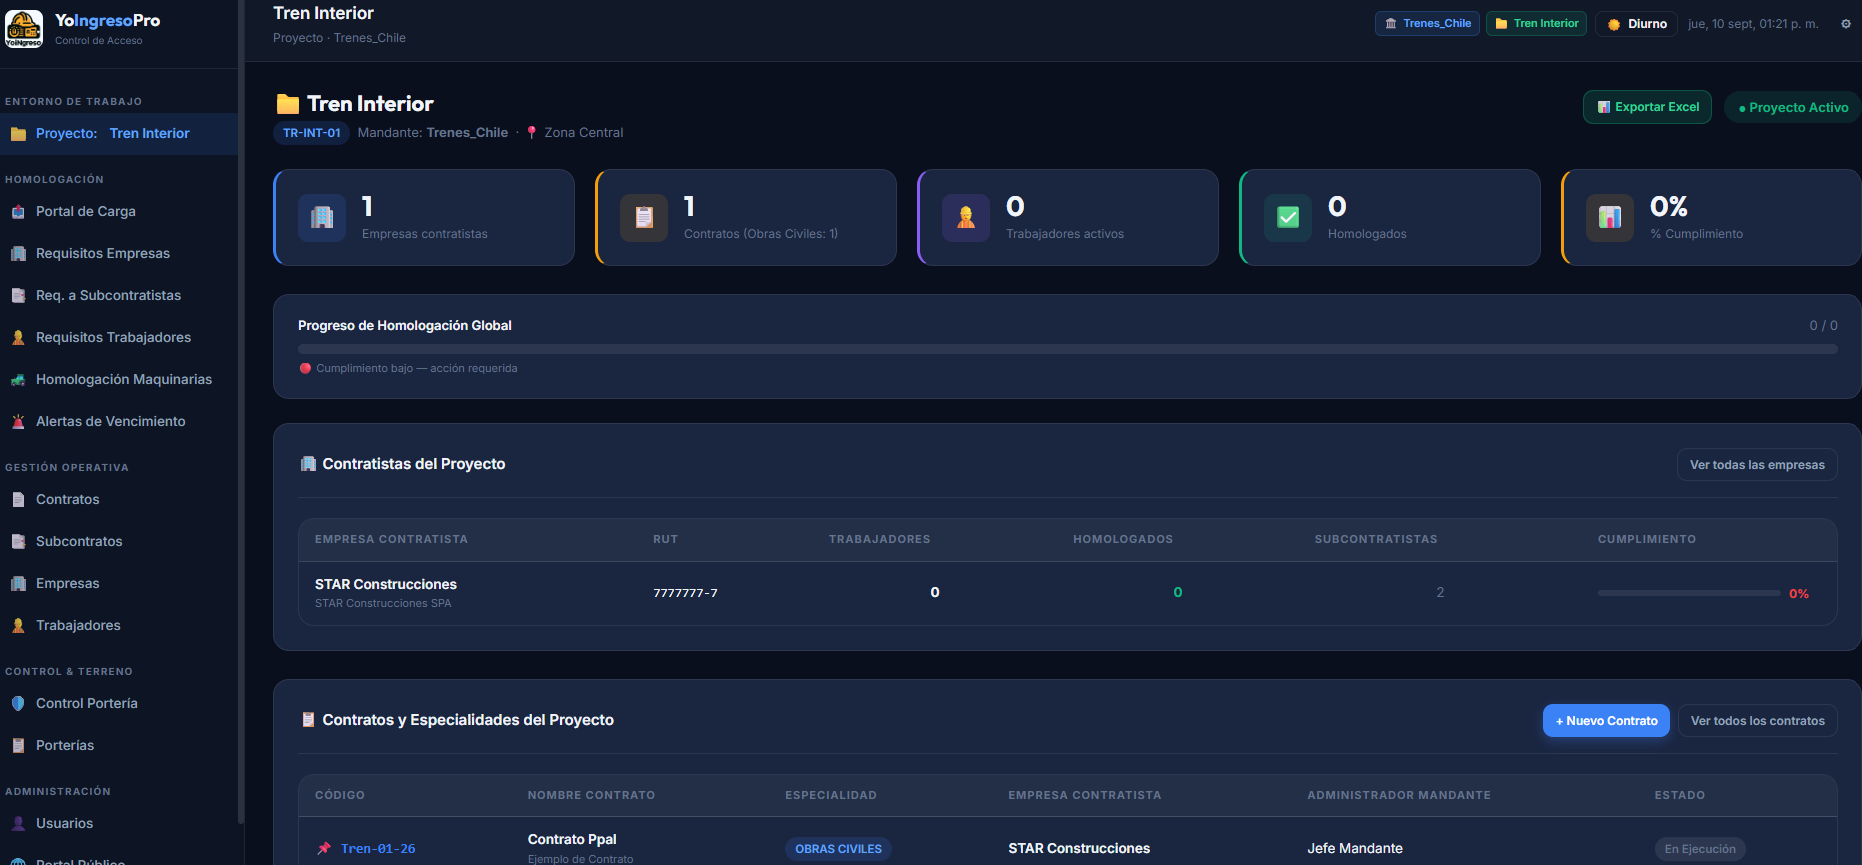Click the + Nuevo Contrato button
The width and height of the screenshot is (1862, 865).
(1606, 721)
